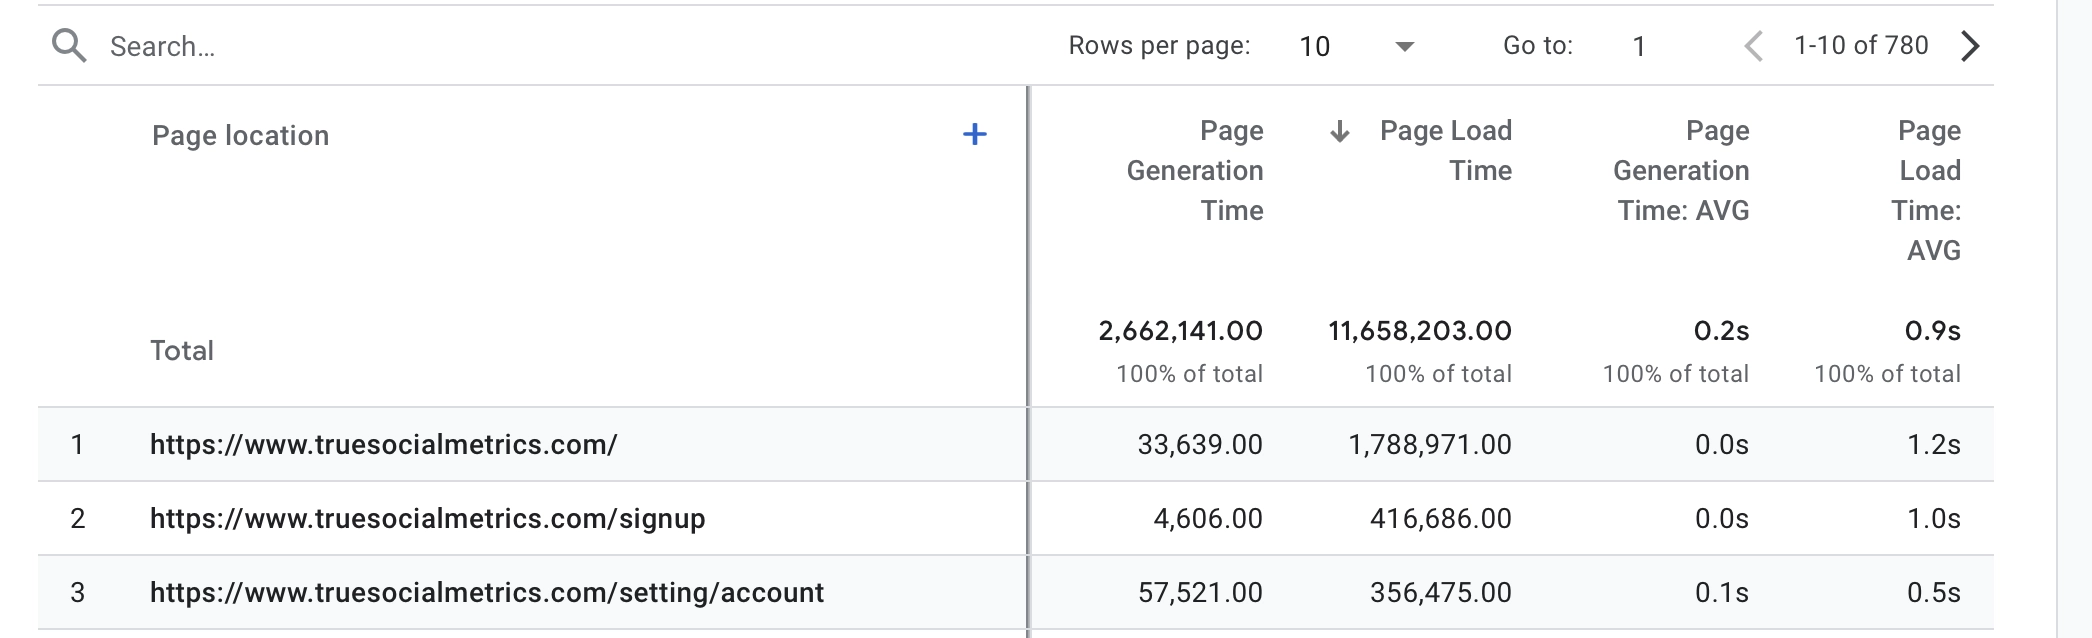This screenshot has width=2092, height=638.
Task: Open the Rows per page dropdown
Action: tap(1356, 46)
